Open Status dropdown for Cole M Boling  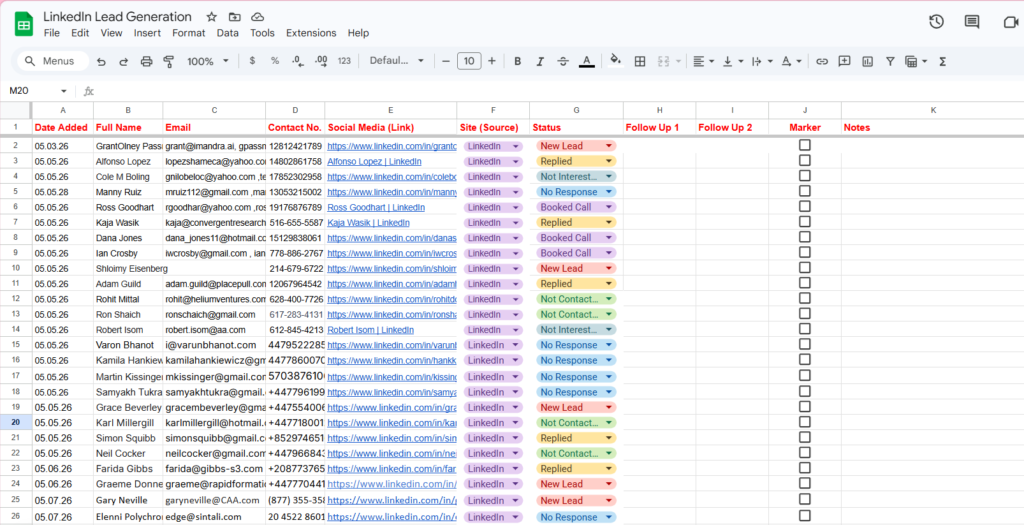tap(609, 176)
